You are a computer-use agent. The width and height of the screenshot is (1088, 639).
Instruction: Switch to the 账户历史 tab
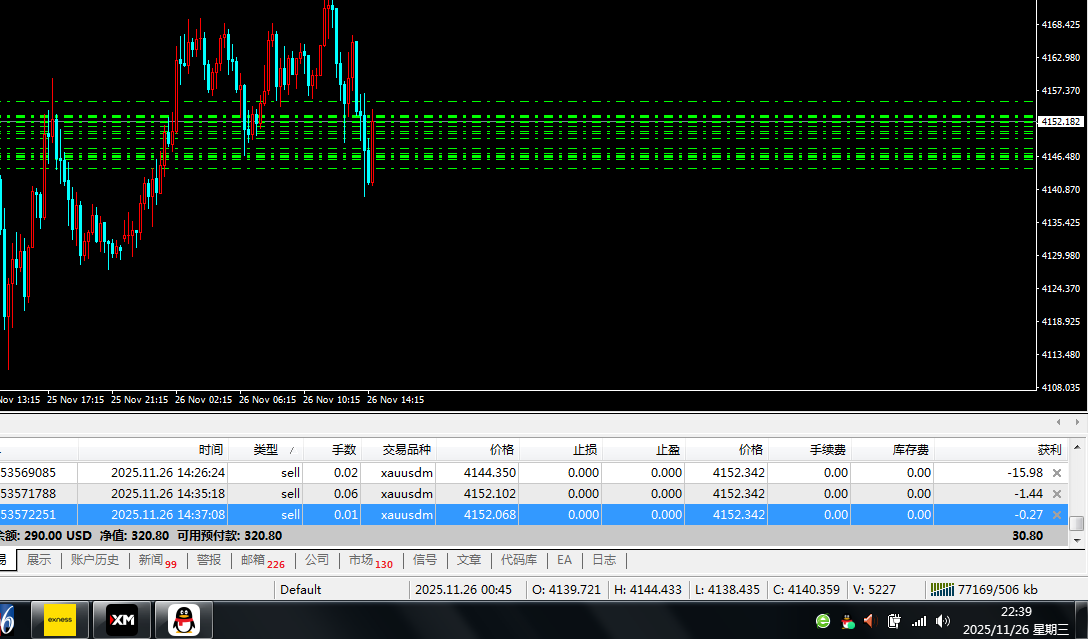[95, 561]
